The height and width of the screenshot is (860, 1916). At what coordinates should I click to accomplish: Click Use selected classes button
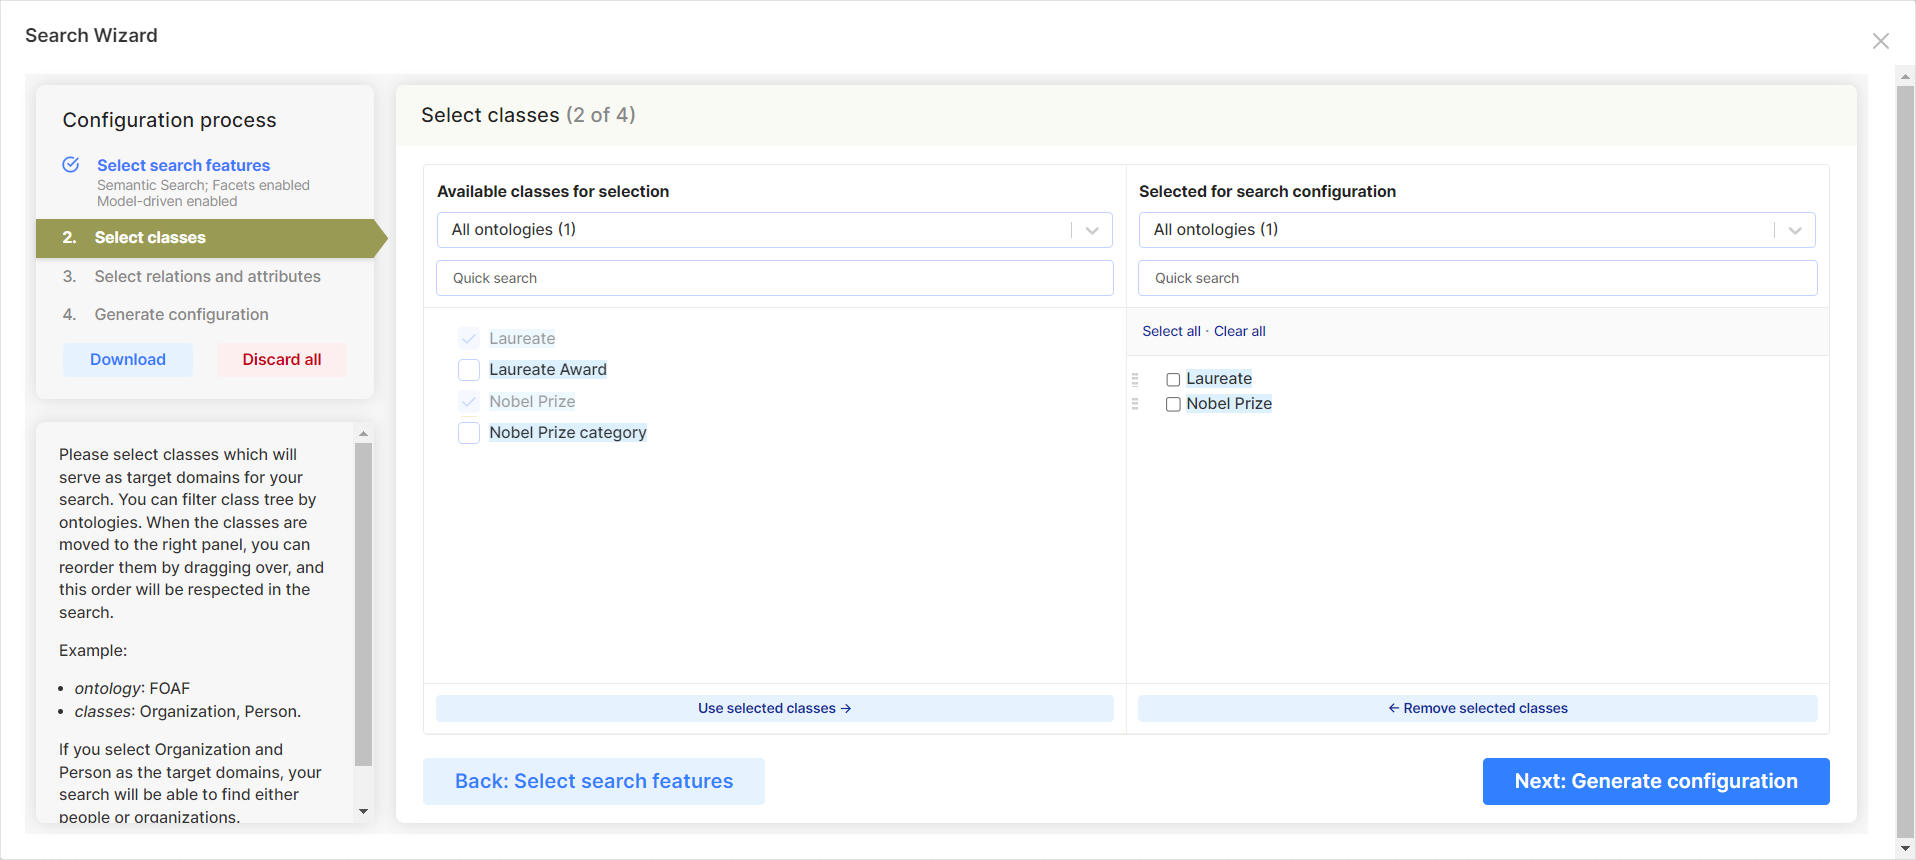coord(775,708)
